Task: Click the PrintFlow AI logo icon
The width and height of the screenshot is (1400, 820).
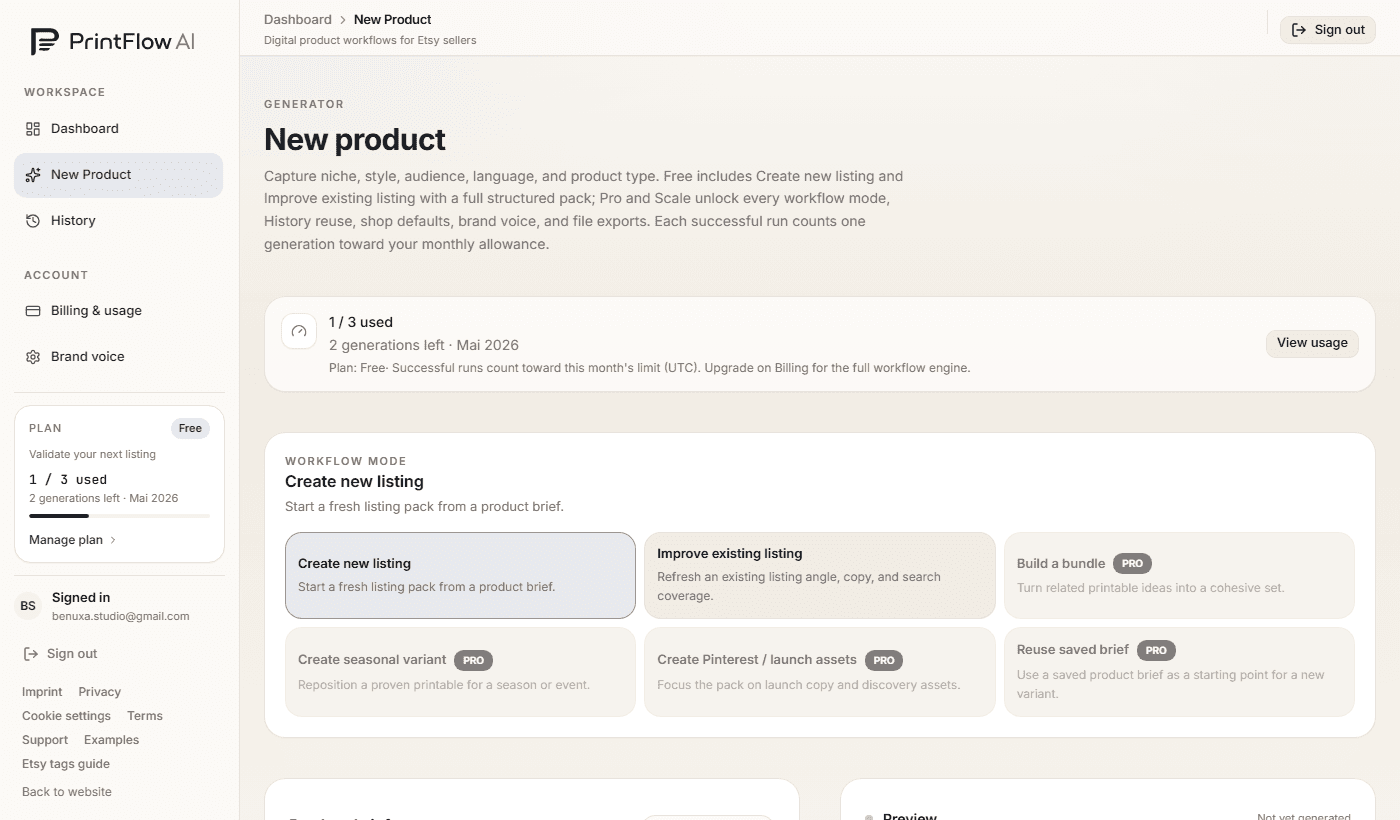Action: [45, 41]
